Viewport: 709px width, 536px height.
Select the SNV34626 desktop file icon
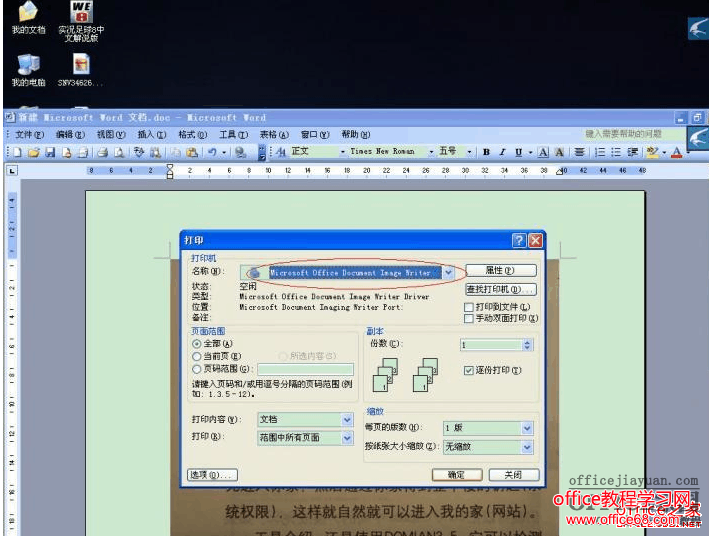(x=81, y=71)
